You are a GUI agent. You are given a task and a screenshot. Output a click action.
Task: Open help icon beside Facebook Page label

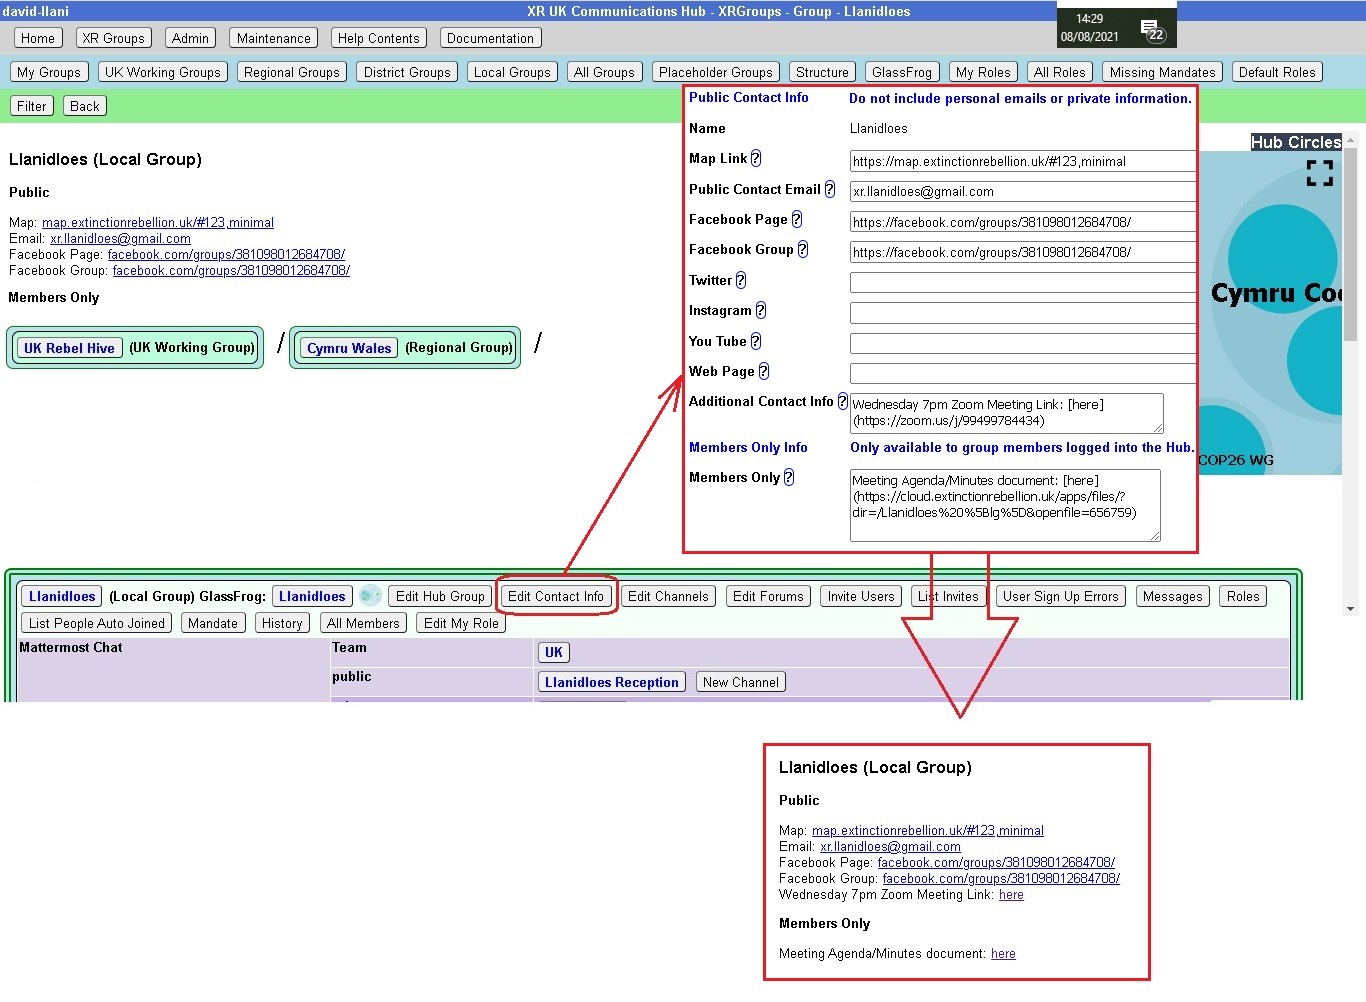point(796,219)
